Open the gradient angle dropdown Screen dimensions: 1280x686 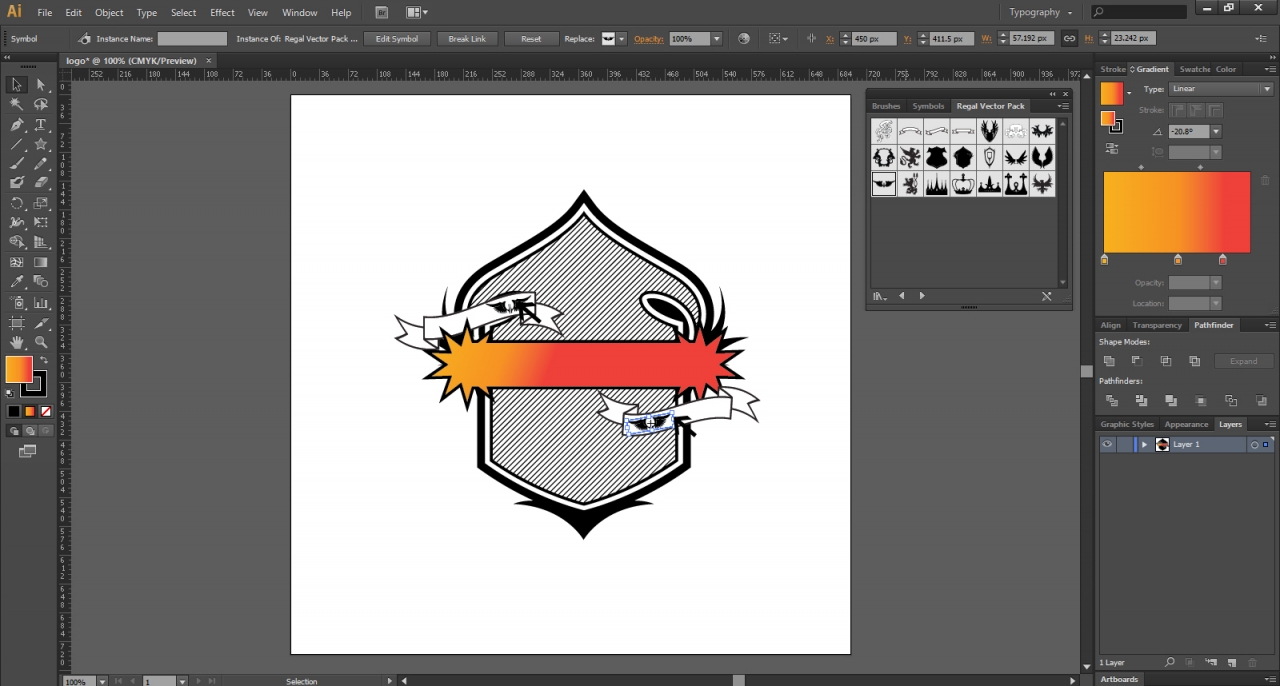[x=1216, y=132]
